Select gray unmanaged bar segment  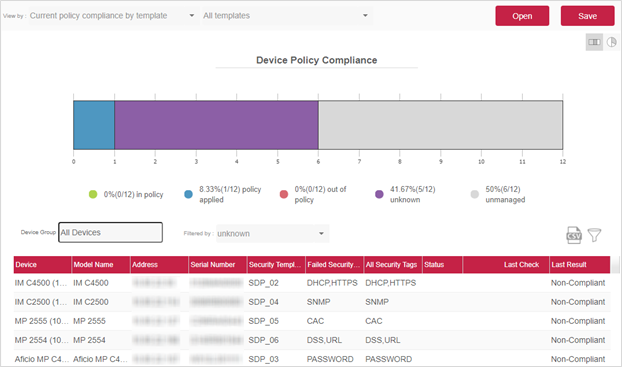[440, 125]
